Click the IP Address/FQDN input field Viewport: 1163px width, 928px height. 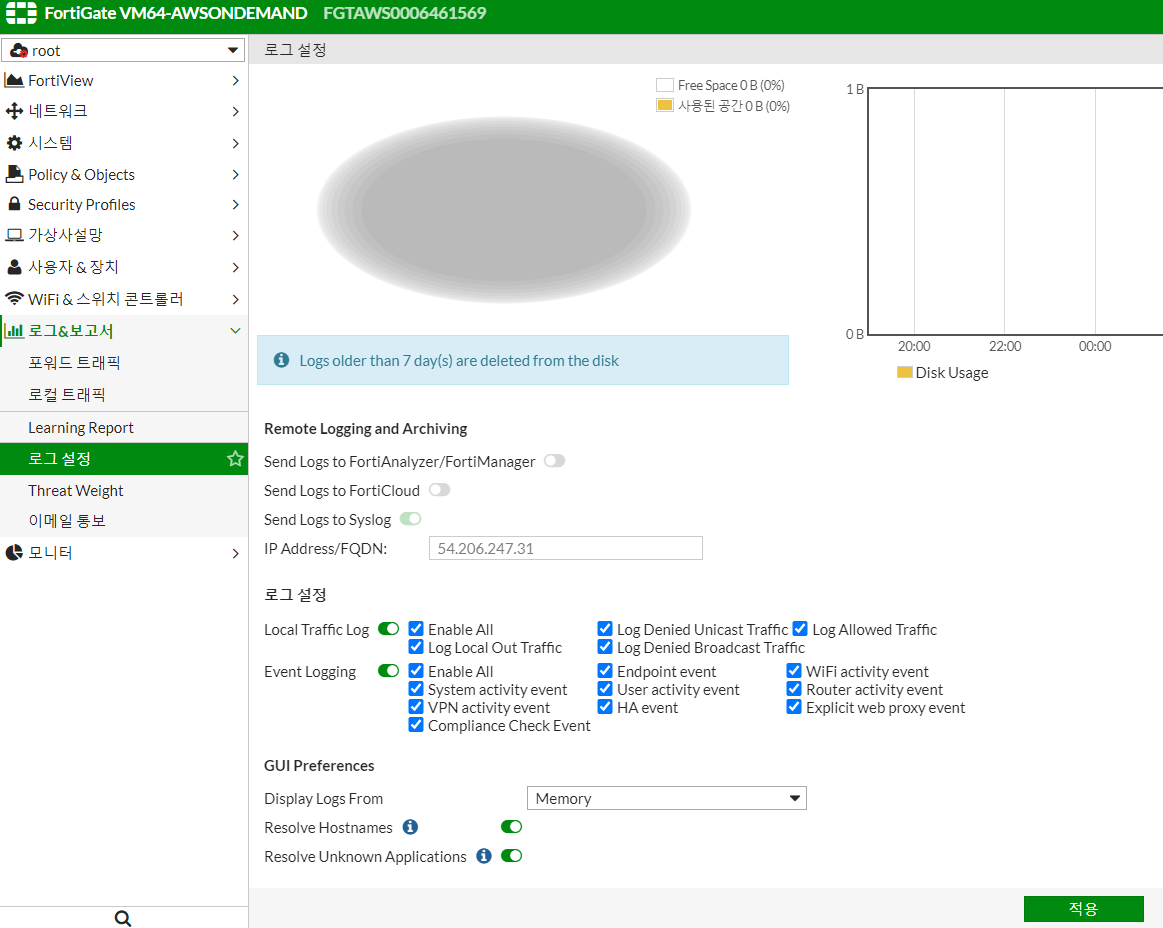tap(565, 548)
